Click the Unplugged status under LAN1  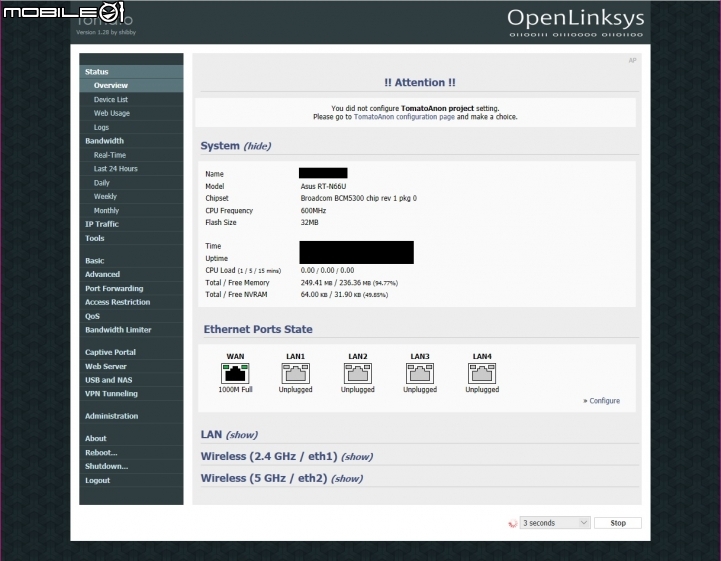295,389
